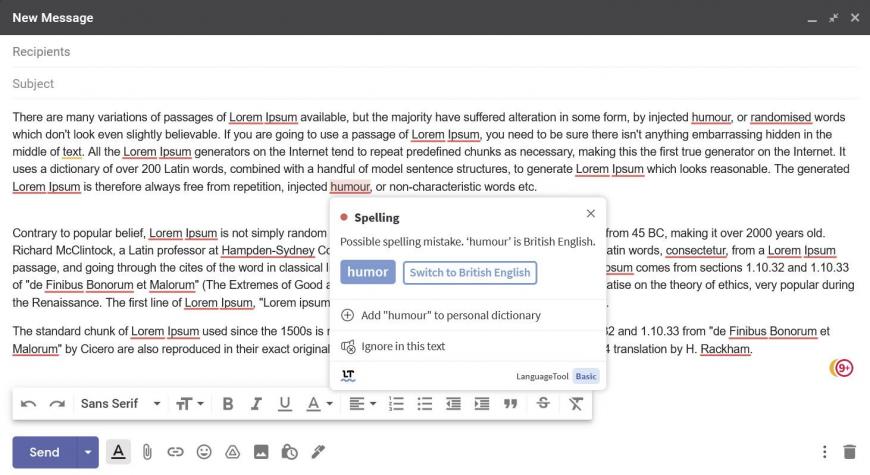Redo the last edit
Image resolution: width=870 pixels, height=475 pixels.
(57, 404)
